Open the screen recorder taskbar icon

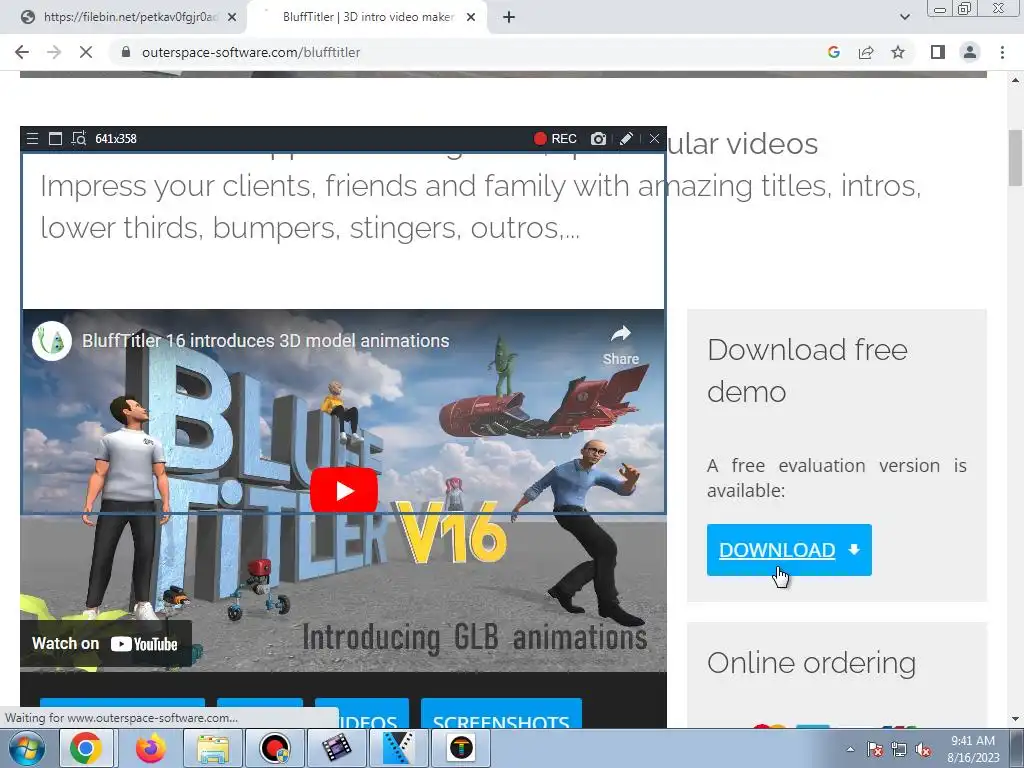pos(275,748)
